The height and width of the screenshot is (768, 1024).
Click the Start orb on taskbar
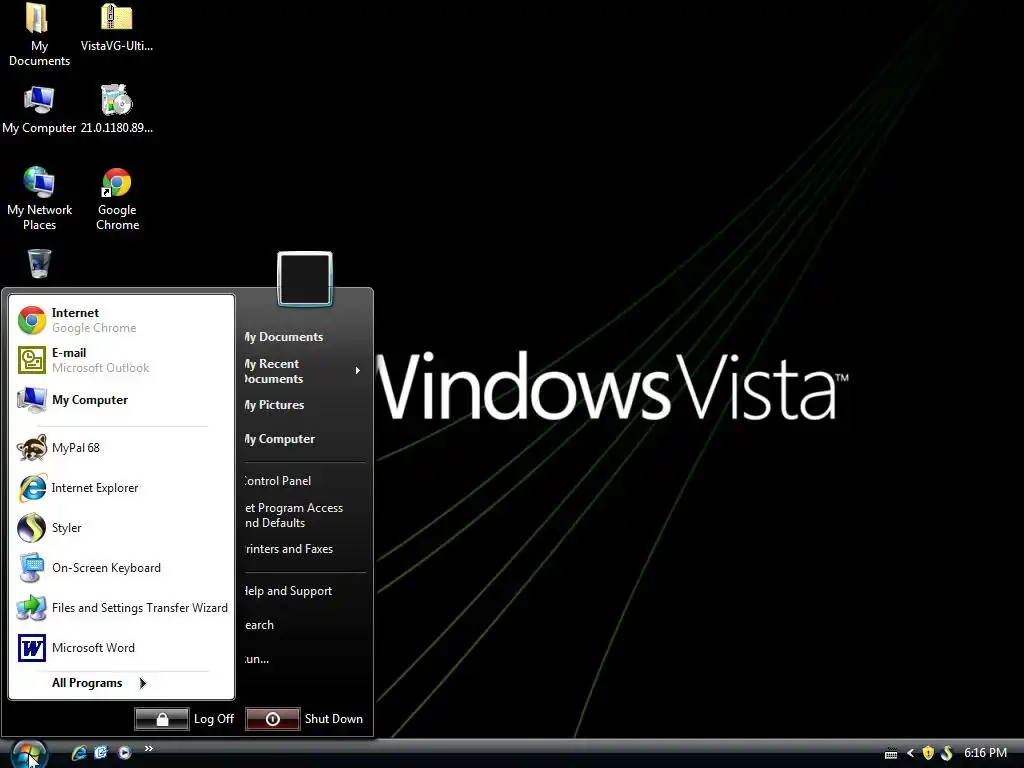[29, 753]
